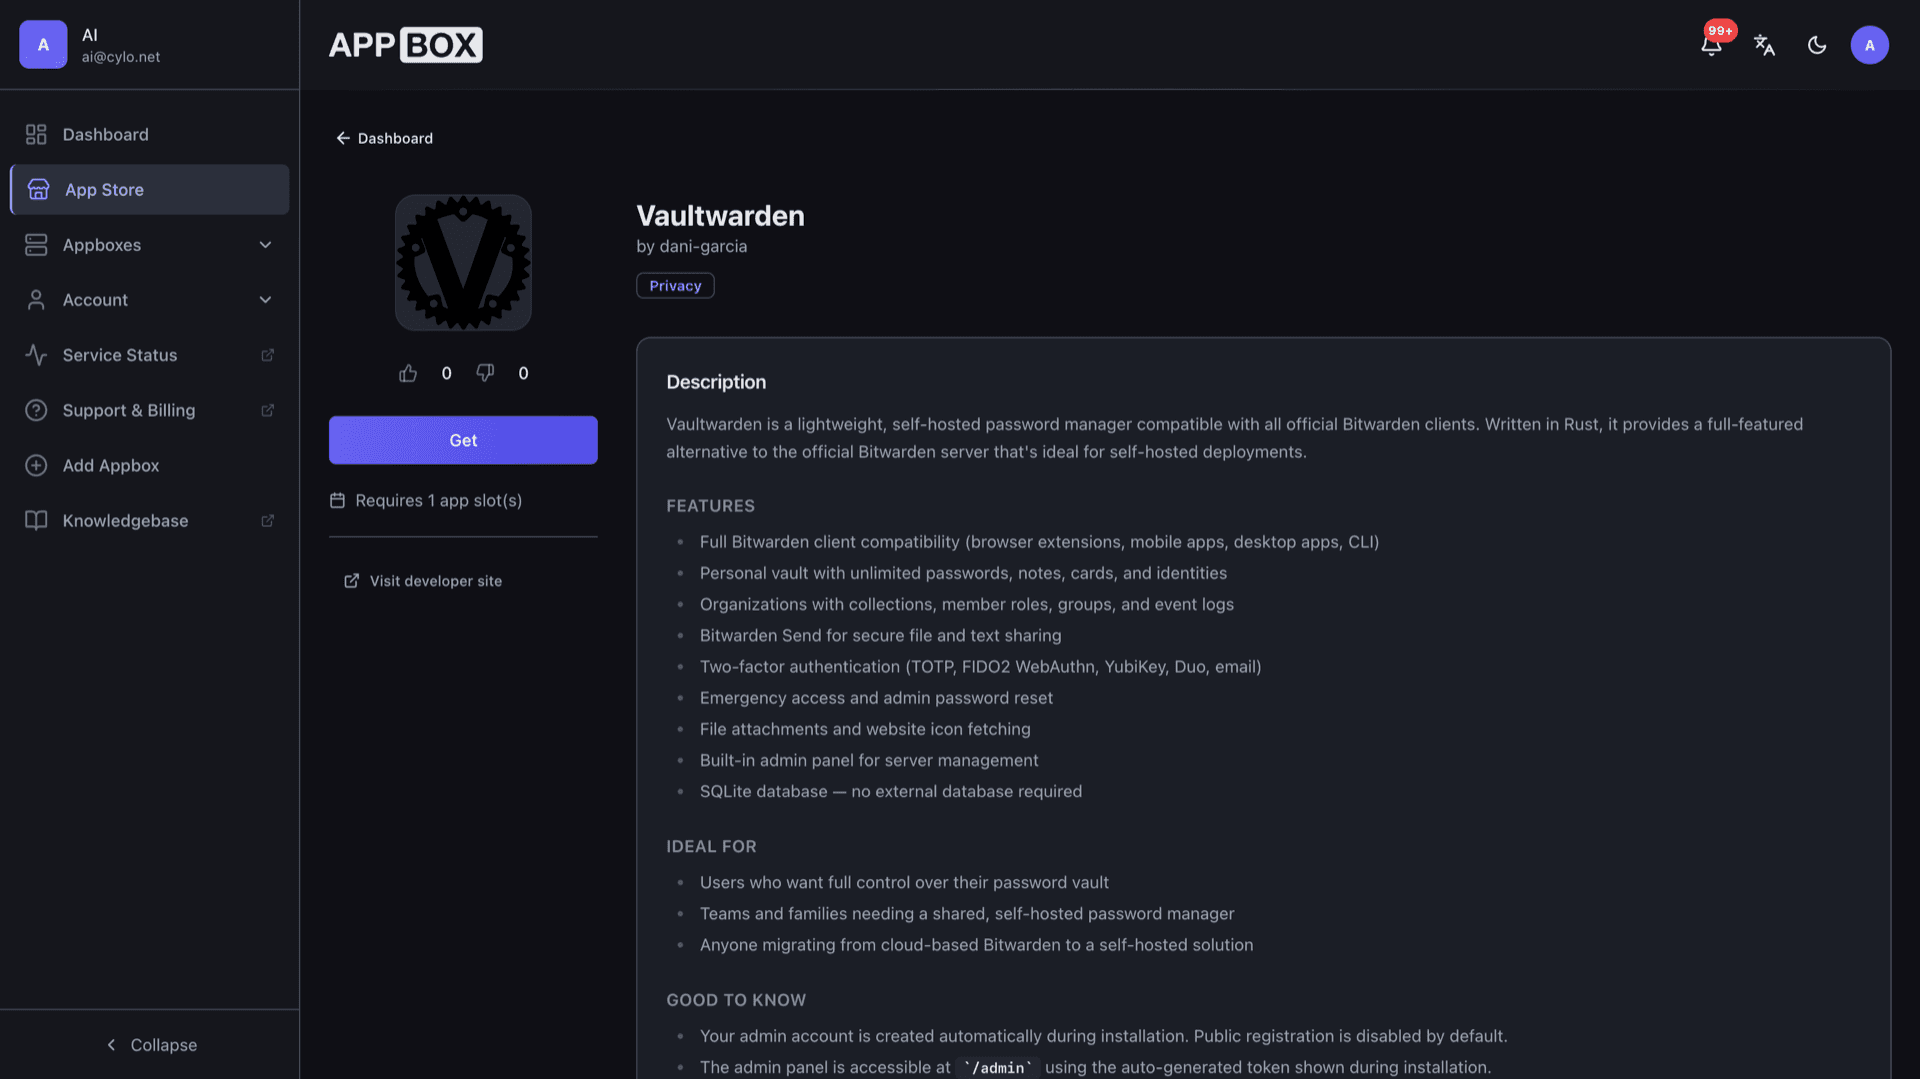
Task: Click 'SQLite database' feature line
Action: pos(890,791)
